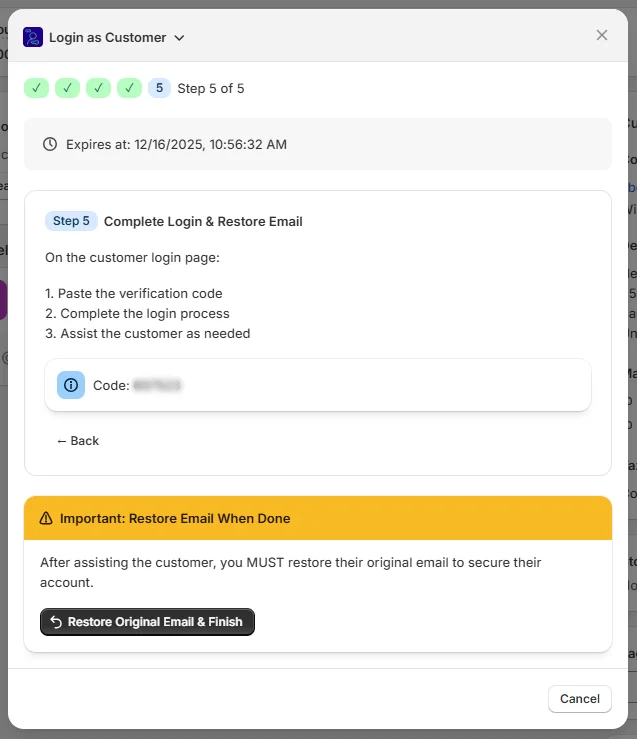Select the first completed step checkmark
Screen dimensions: 637x739
[x=36, y=88]
